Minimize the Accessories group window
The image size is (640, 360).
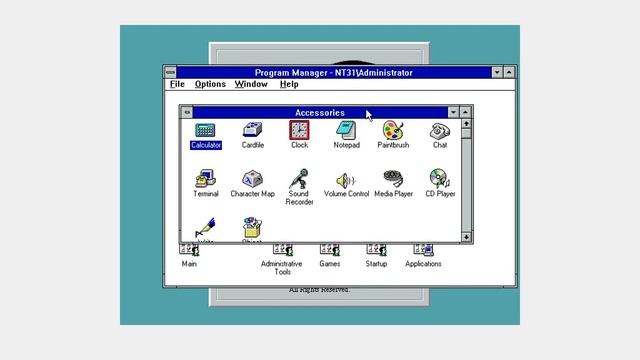pos(453,112)
